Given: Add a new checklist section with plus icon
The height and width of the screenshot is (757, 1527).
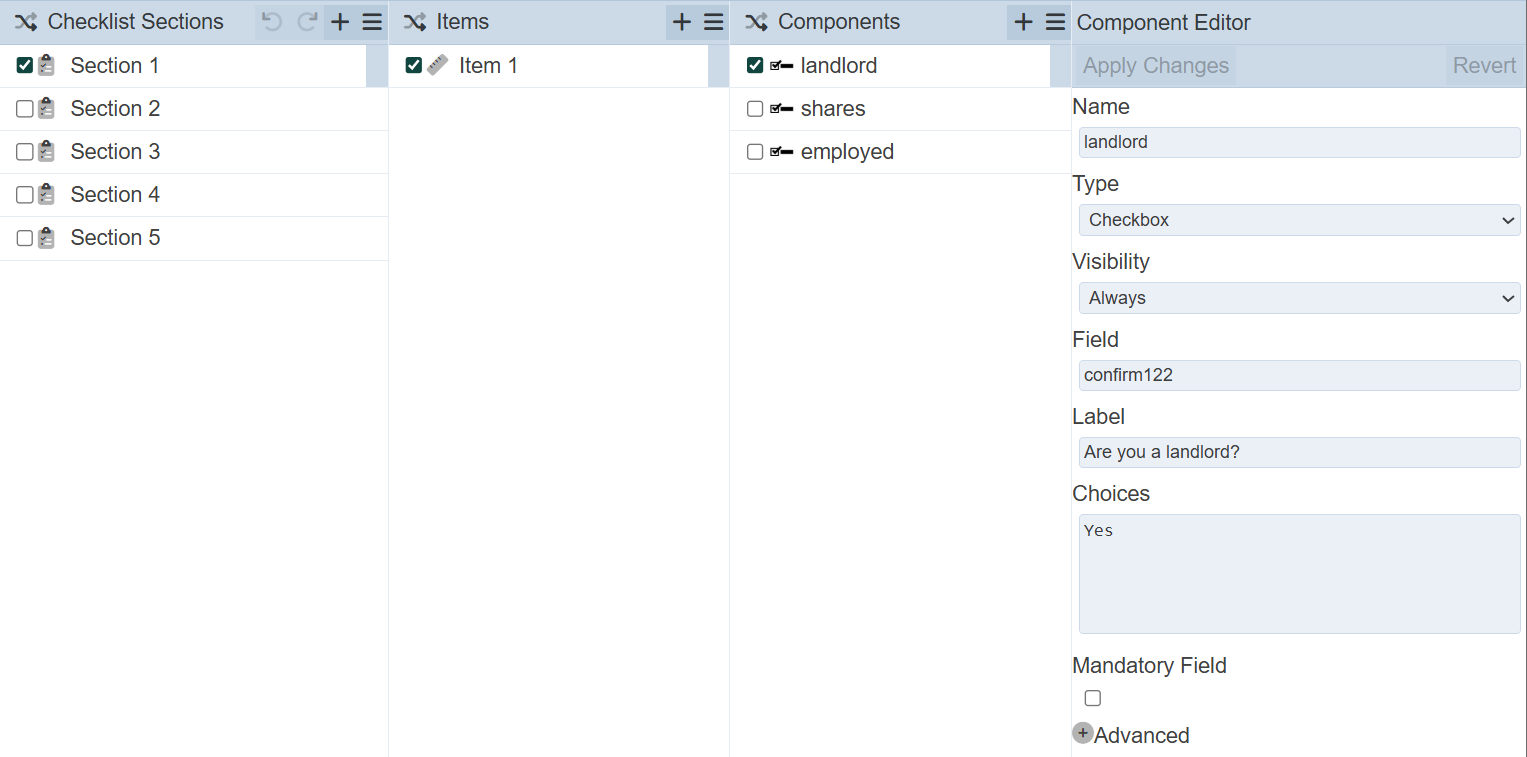Looking at the screenshot, I should 340,22.
